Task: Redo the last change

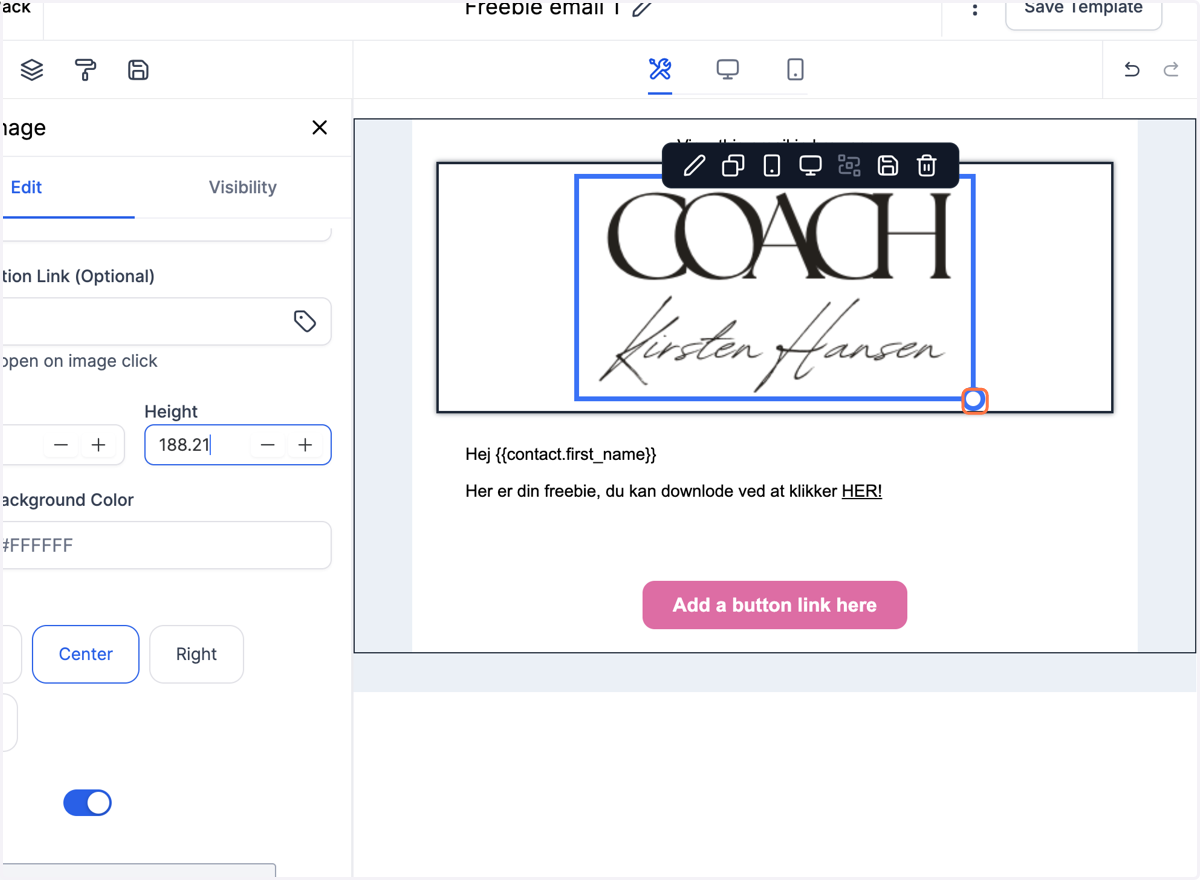Action: coord(1171,69)
